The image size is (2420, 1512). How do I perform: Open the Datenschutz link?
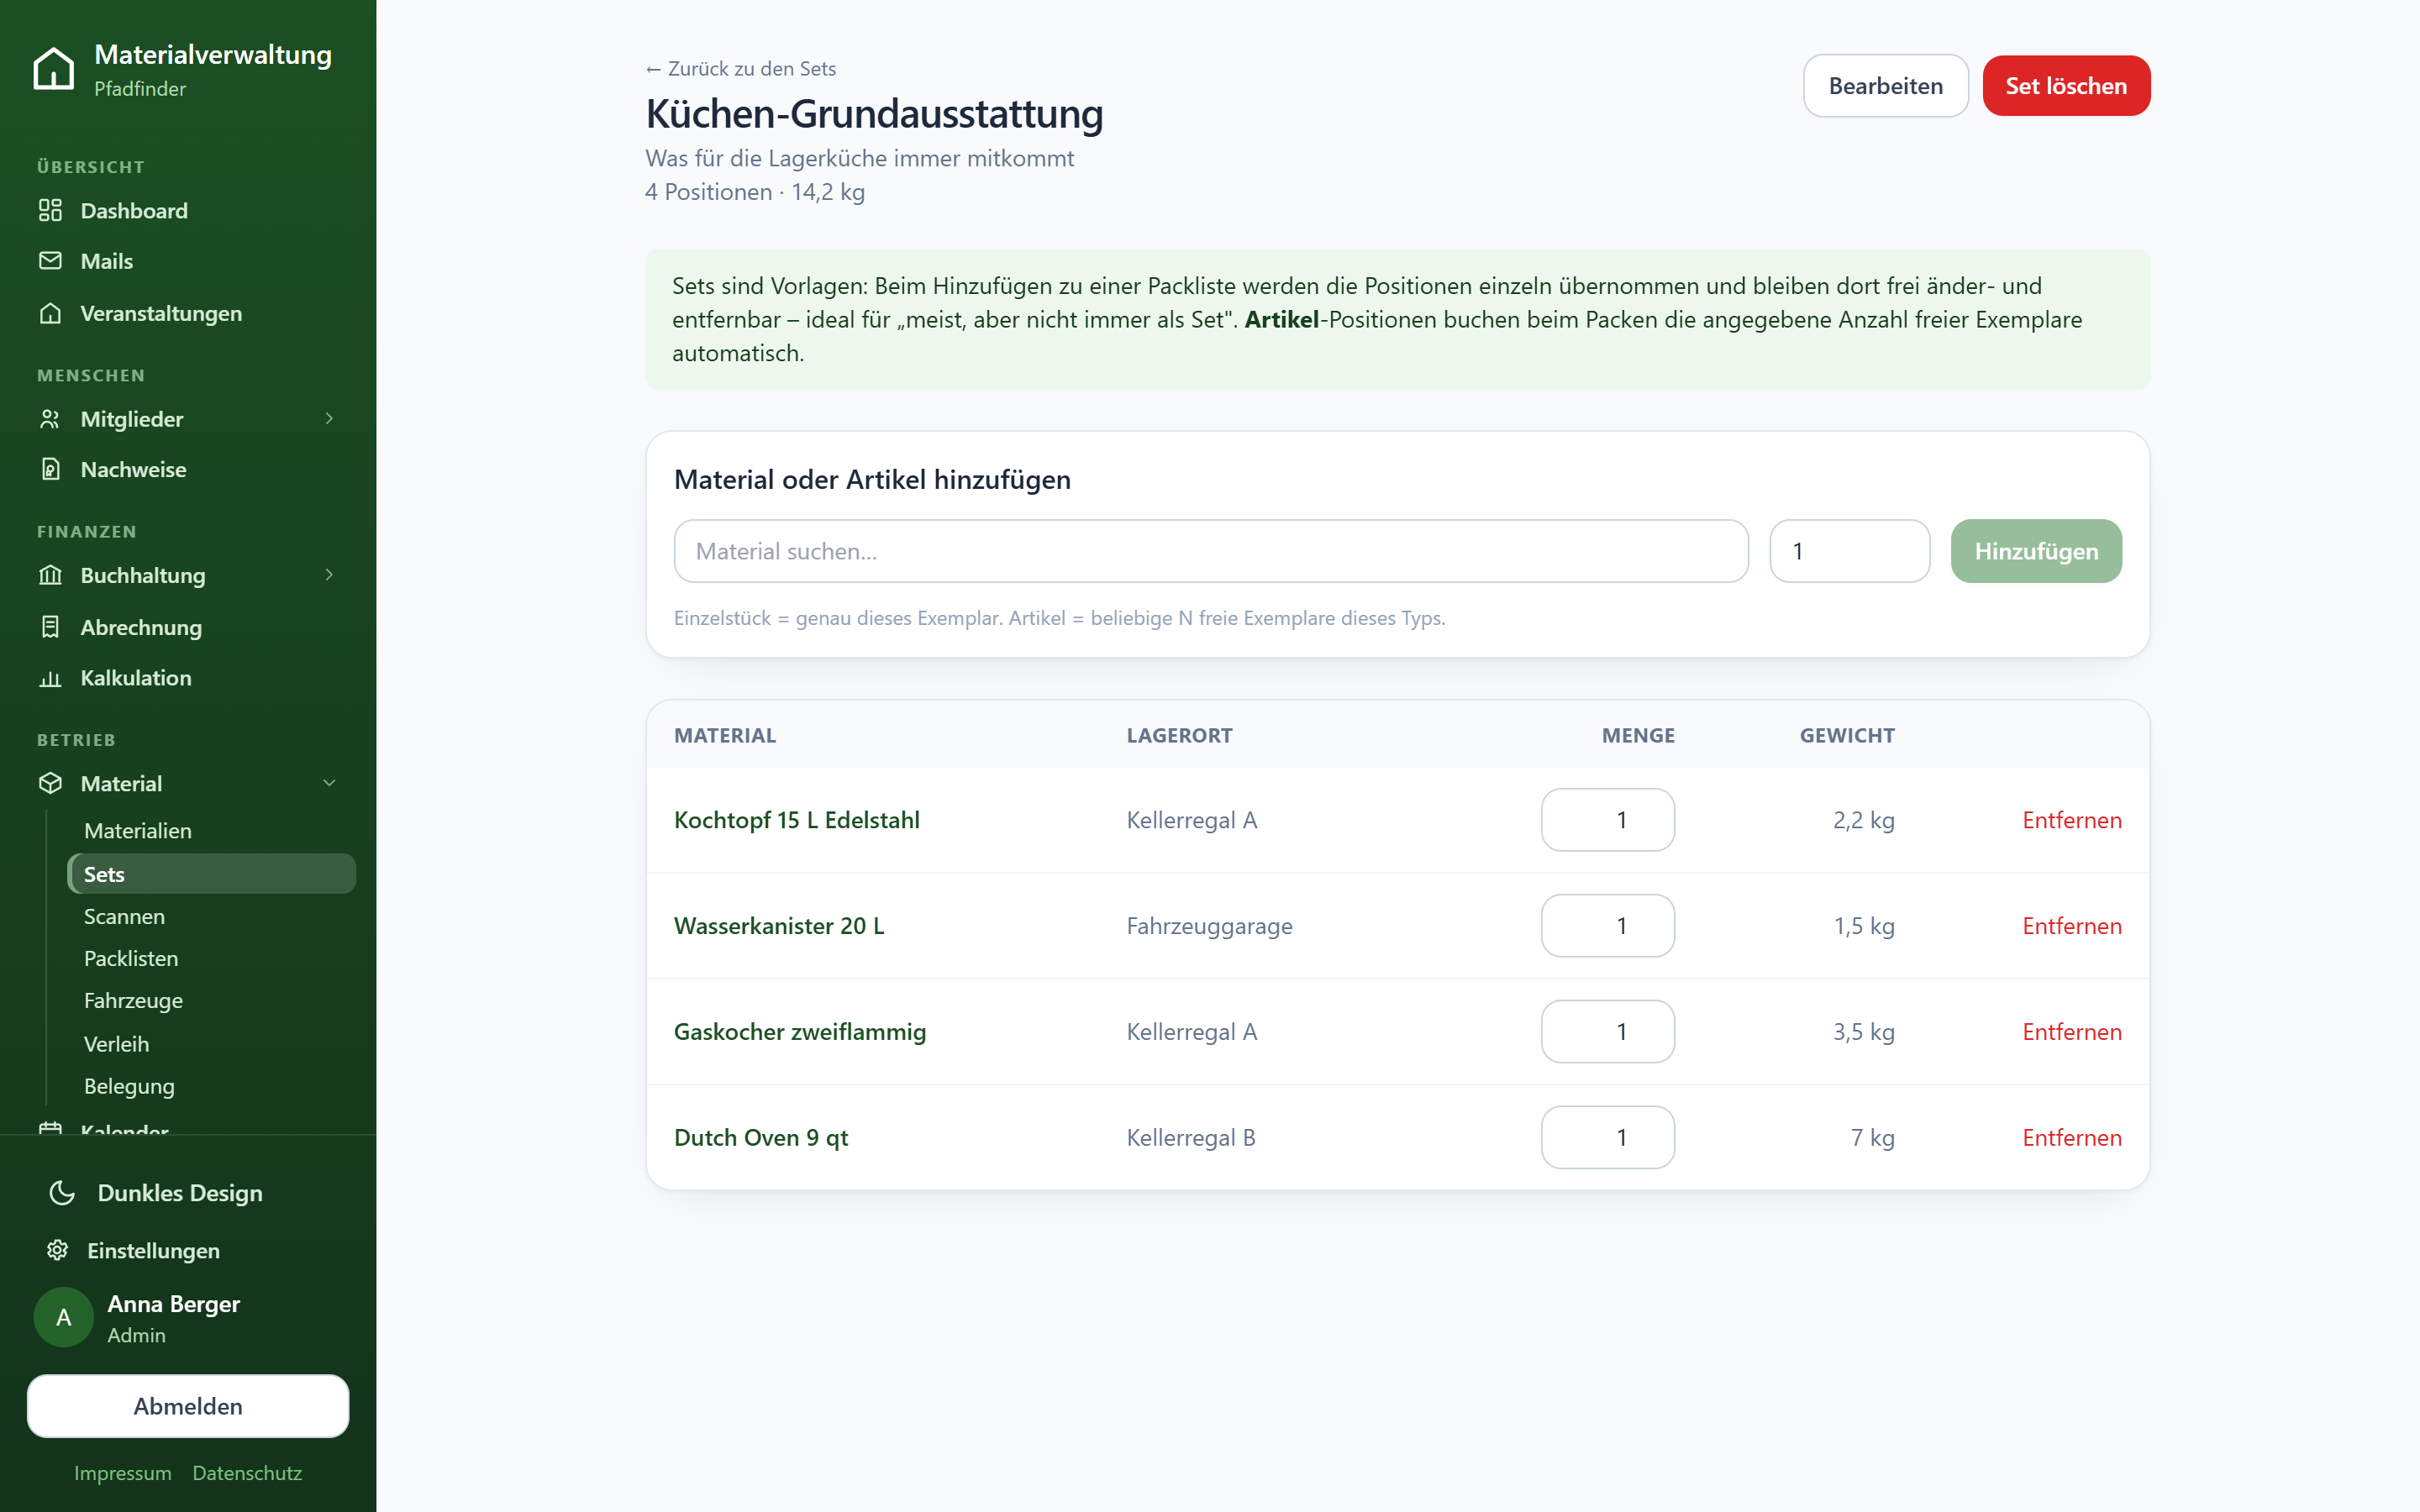[247, 1473]
